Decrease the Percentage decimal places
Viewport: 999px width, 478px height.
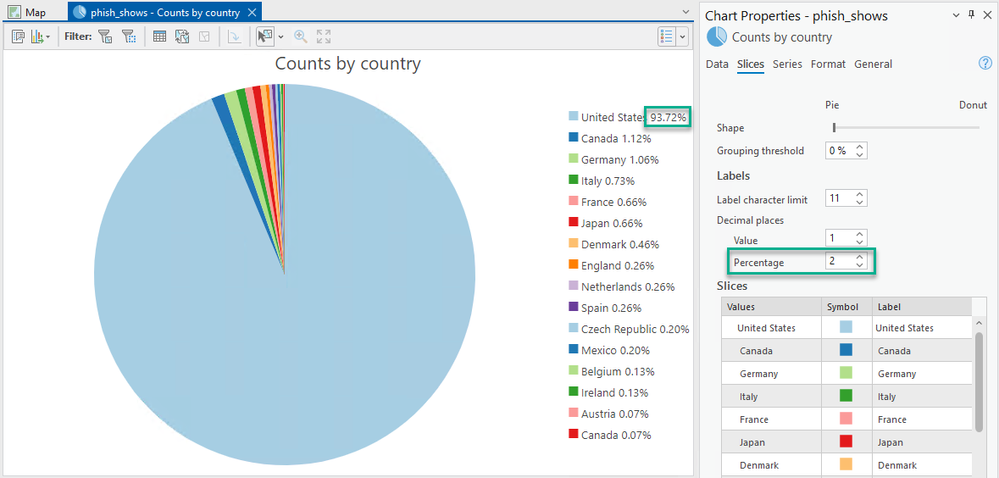pyautogui.click(x=860, y=266)
